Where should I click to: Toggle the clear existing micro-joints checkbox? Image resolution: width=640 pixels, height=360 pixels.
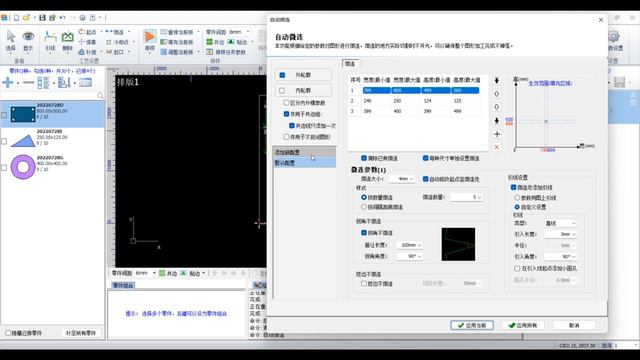364,158
